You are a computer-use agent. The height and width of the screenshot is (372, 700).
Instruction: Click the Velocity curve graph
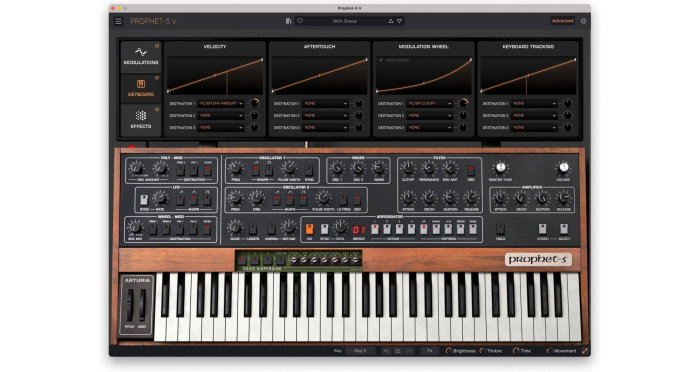click(x=215, y=75)
